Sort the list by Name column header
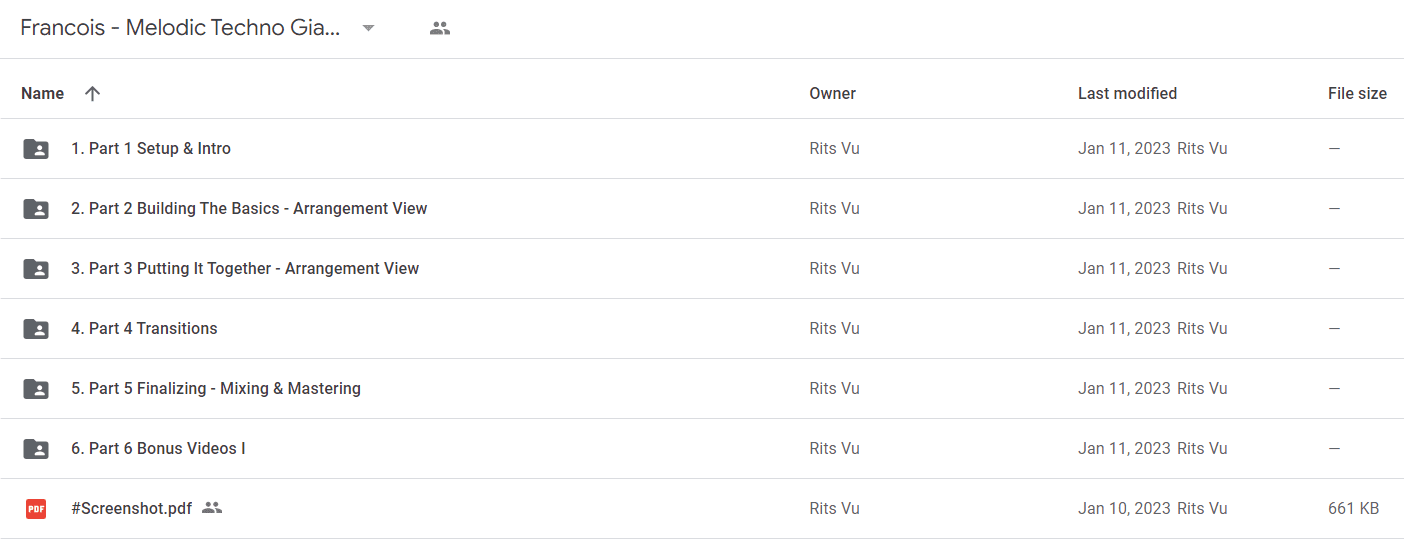1404x539 pixels. tap(42, 93)
